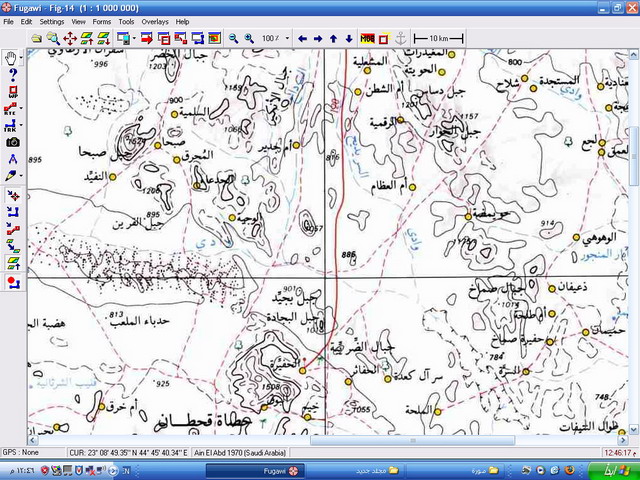Click the map-to-map blue arrow icon
This screenshot has height=480, width=640.
coord(13,245)
